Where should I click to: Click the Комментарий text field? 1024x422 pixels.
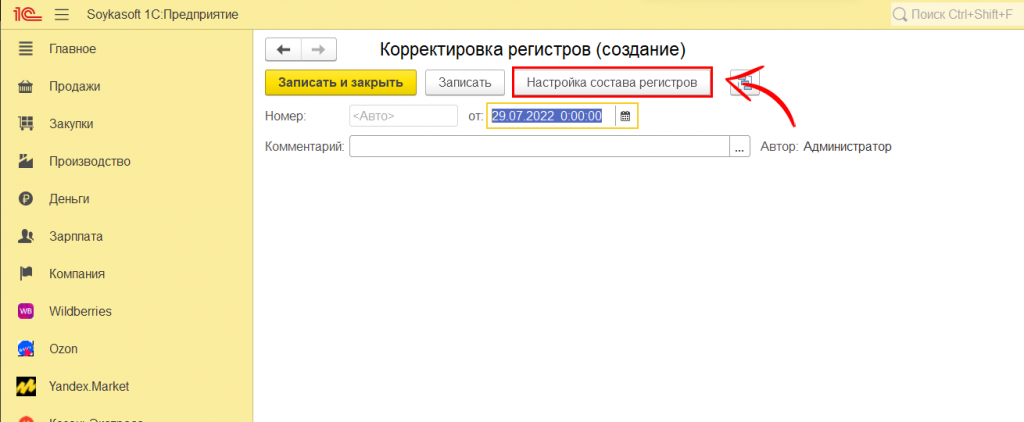pos(540,147)
